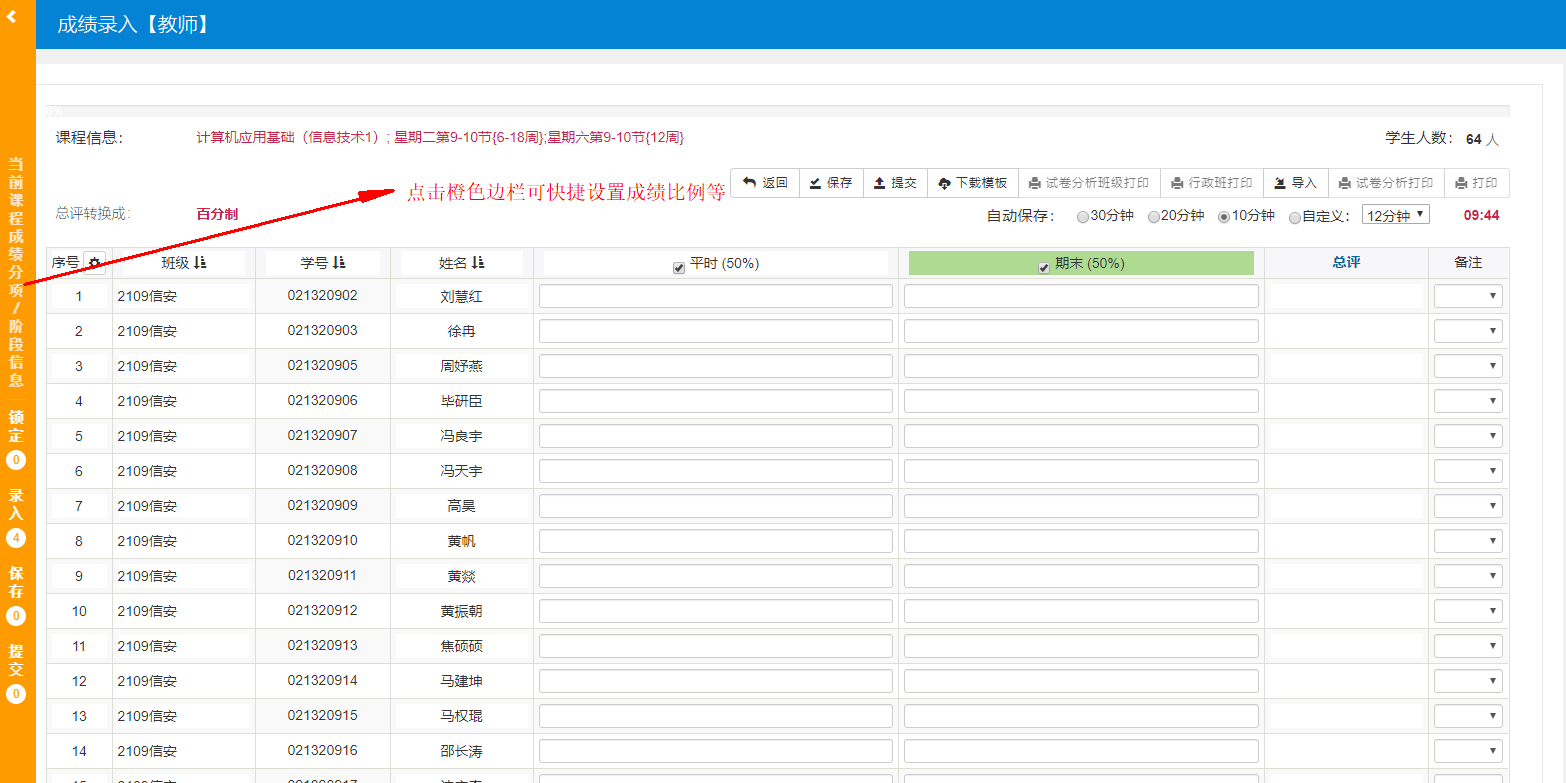Click the 百分制 grade conversion text
The height and width of the screenshot is (783, 1566).
click(x=217, y=214)
